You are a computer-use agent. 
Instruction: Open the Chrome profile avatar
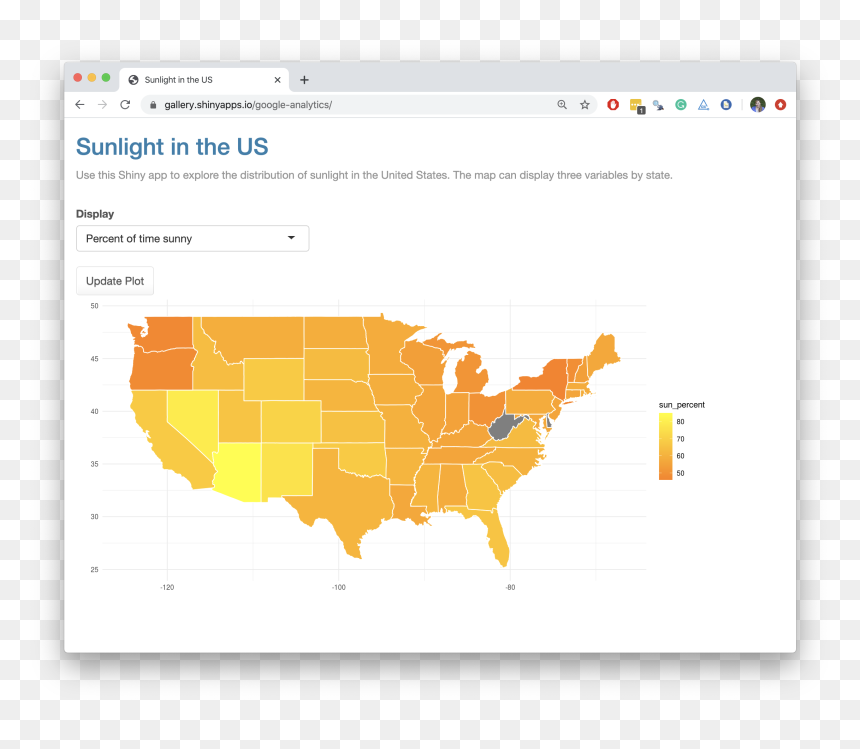point(758,105)
